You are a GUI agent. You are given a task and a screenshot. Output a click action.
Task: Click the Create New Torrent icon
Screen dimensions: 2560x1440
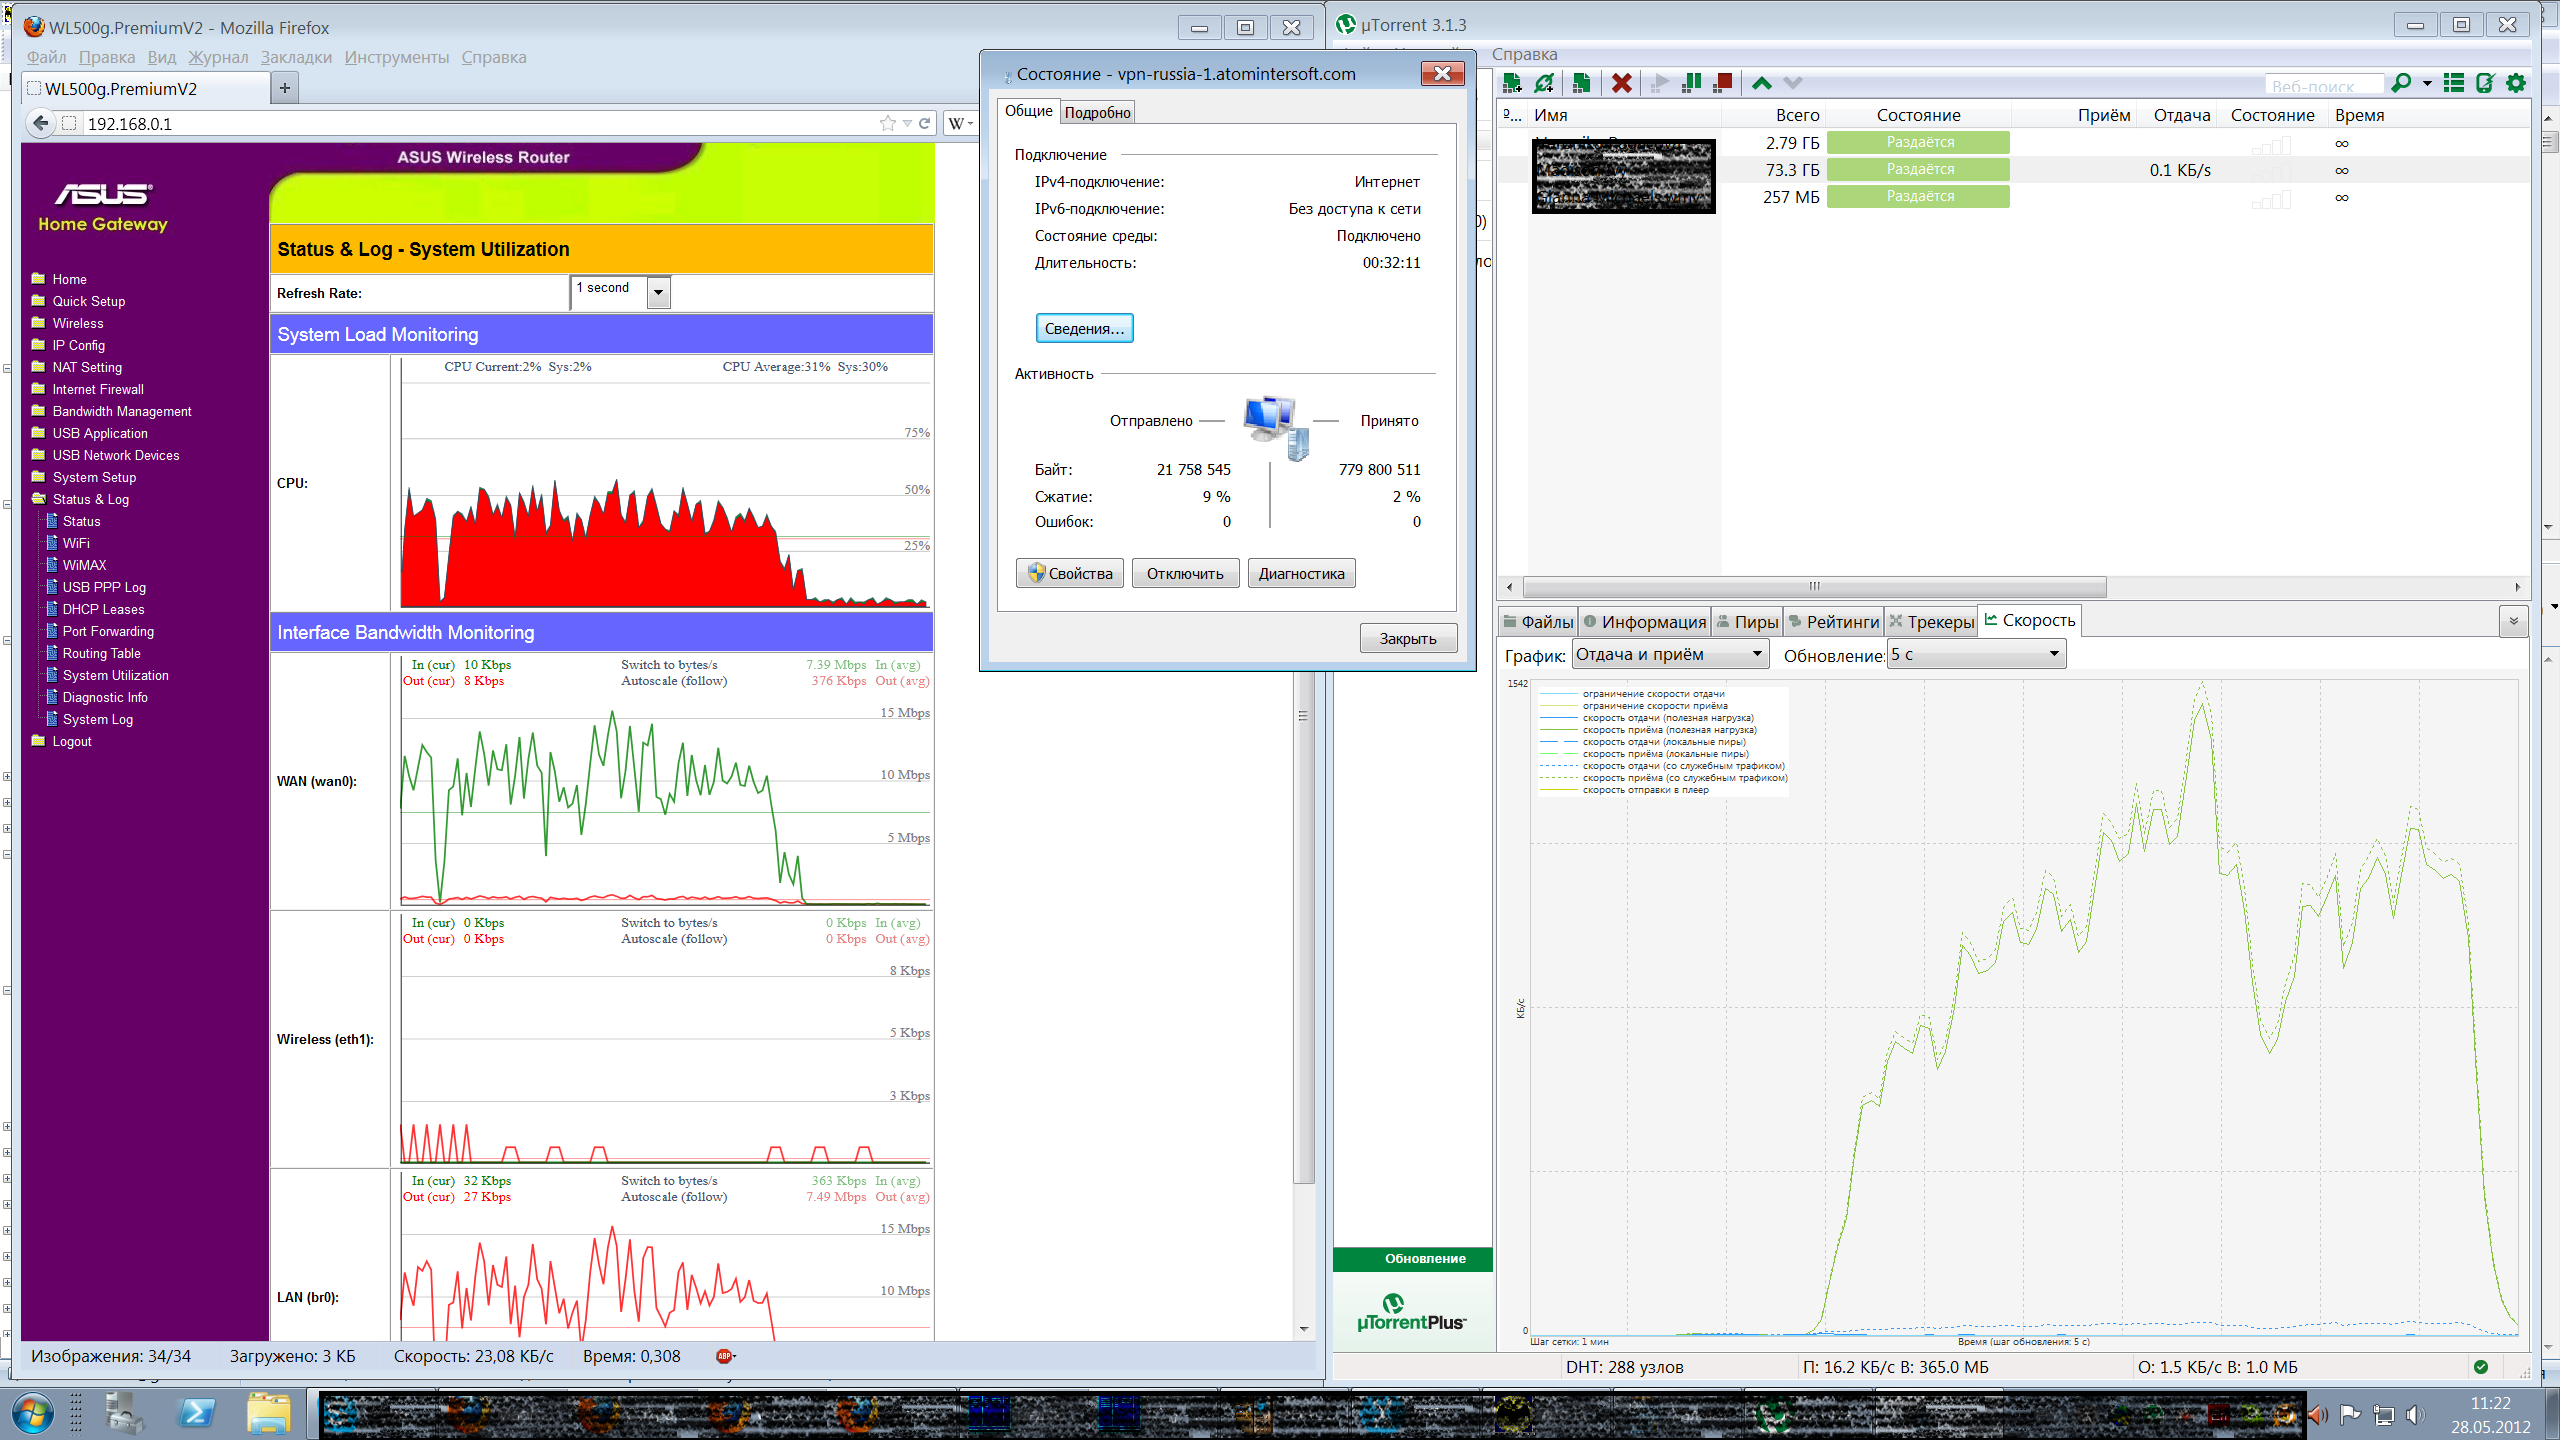[1581, 84]
